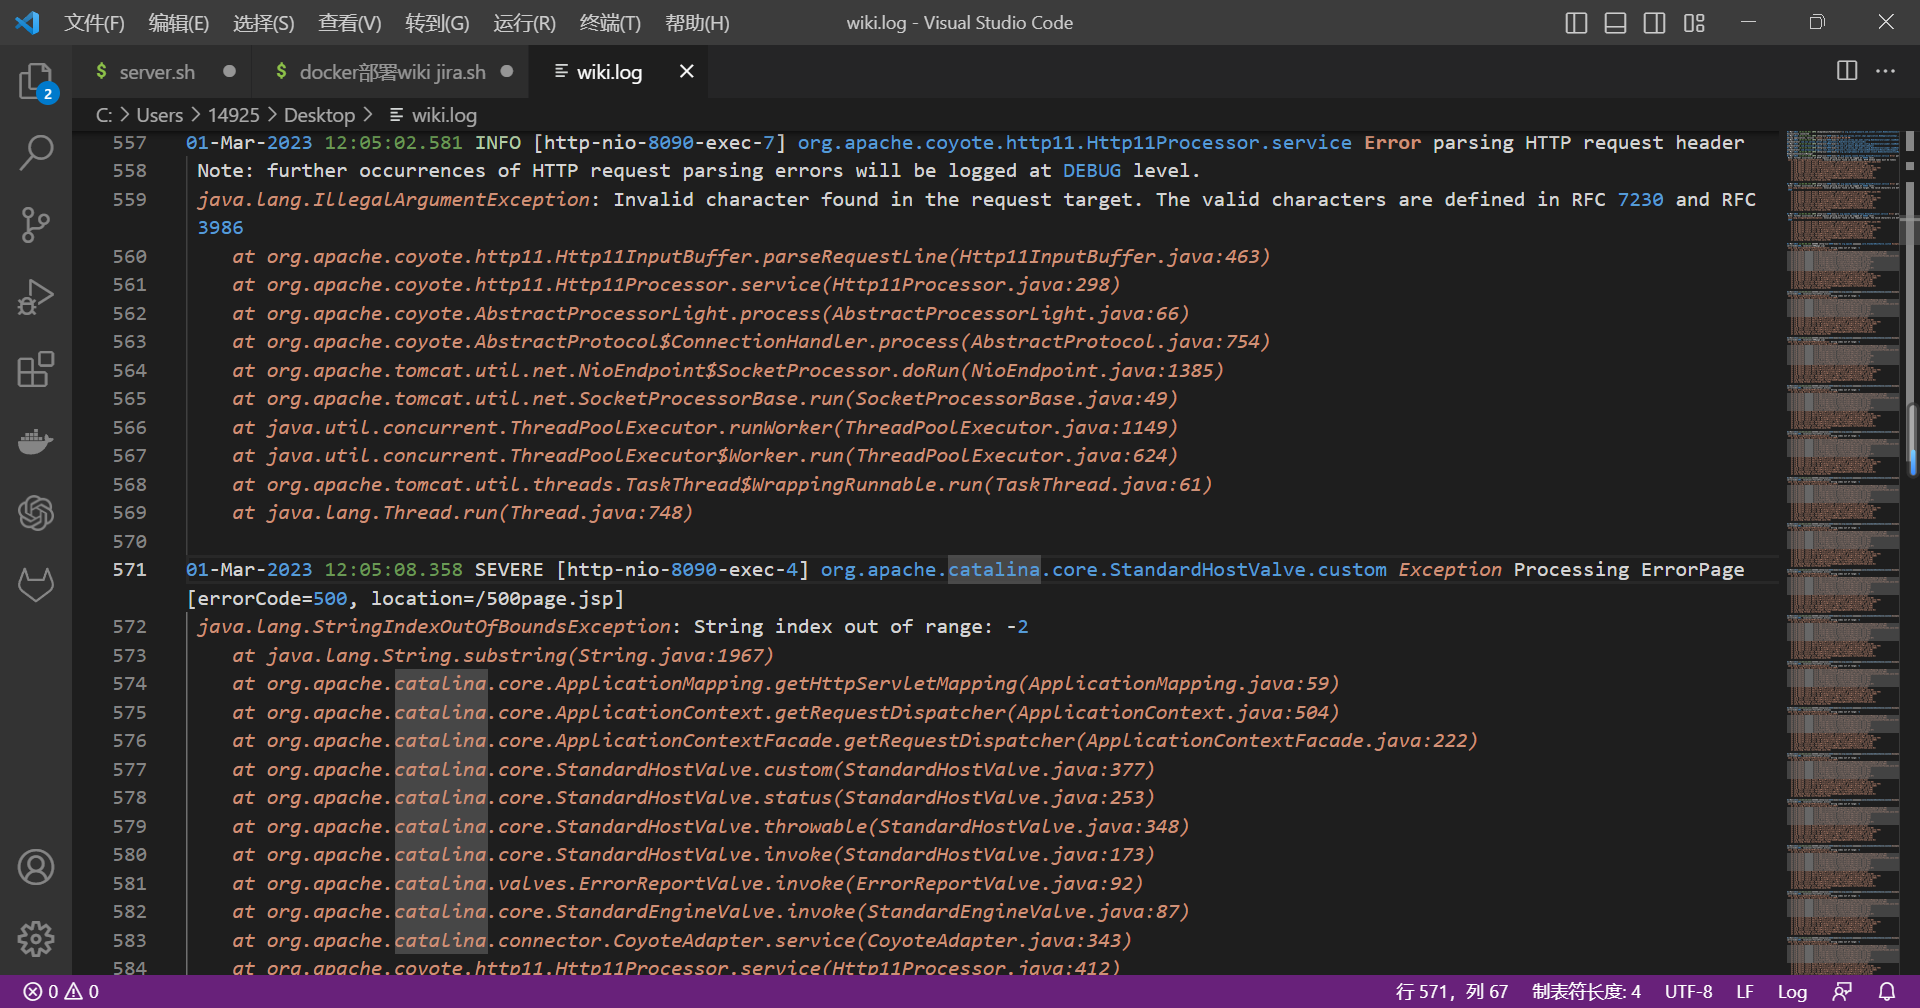This screenshot has height=1008, width=1920.
Task: Open the Search view in activity bar
Action: tap(36, 153)
